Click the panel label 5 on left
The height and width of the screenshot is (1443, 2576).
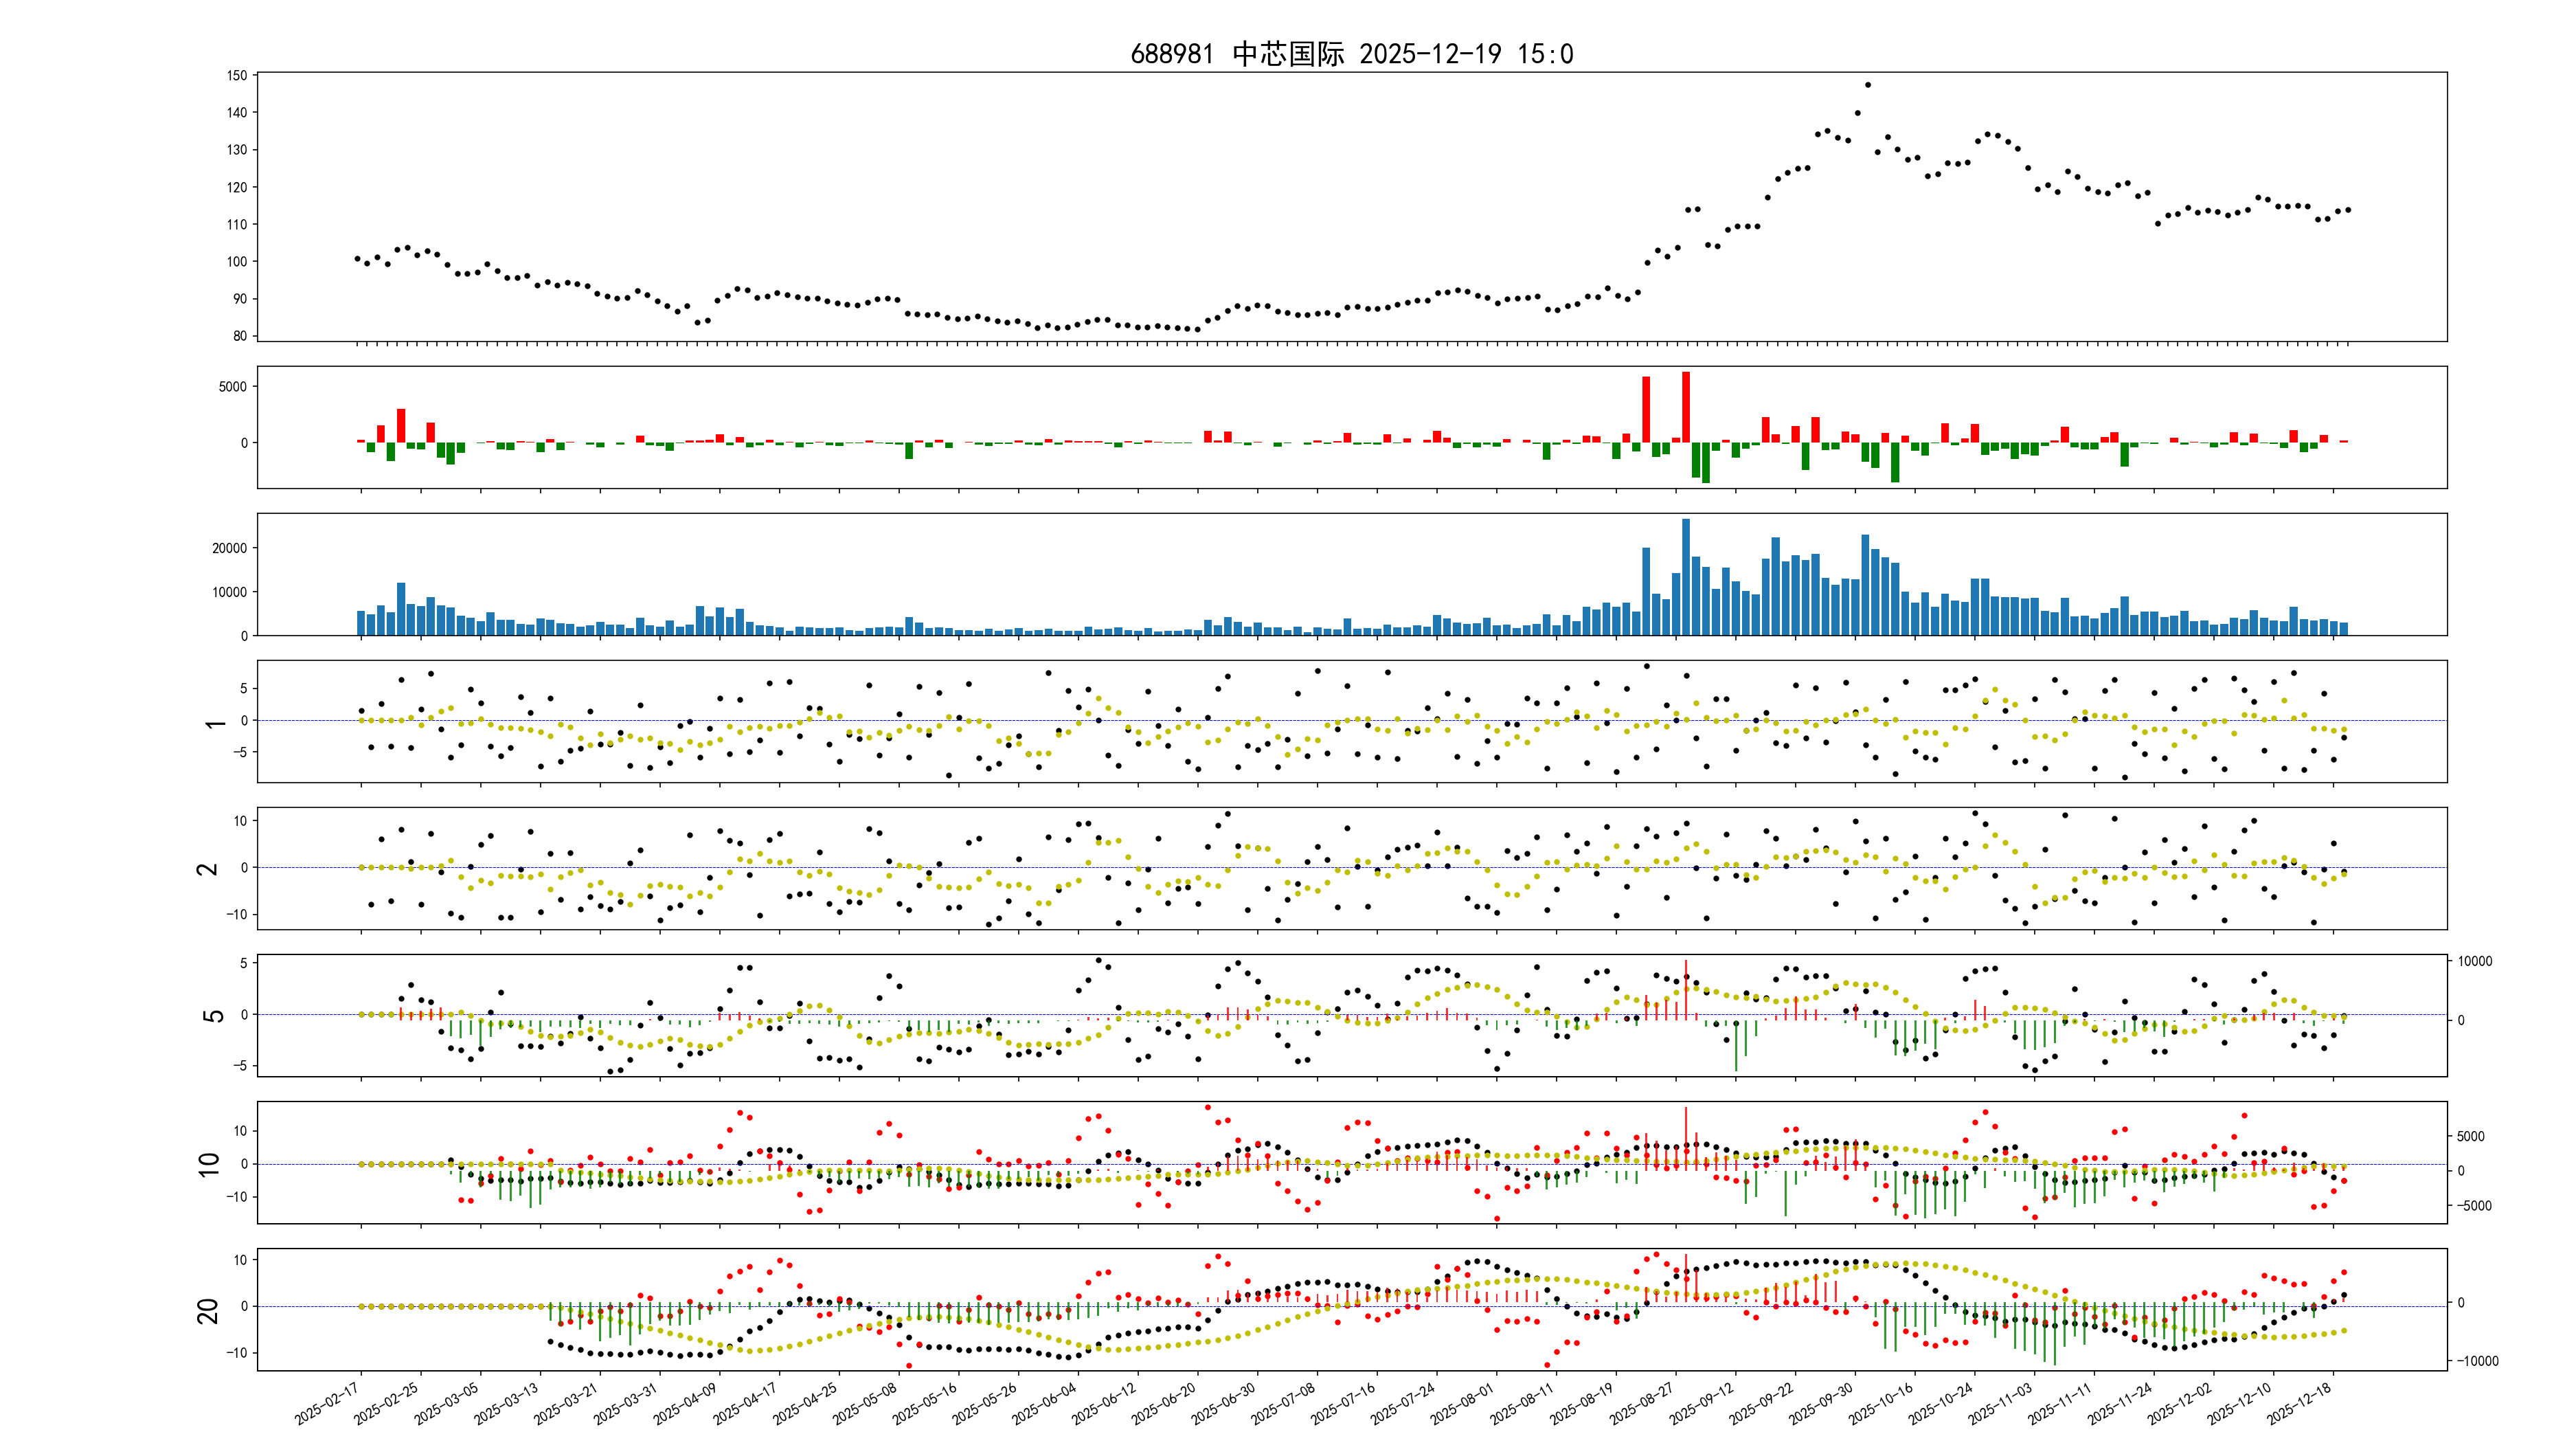213,1016
